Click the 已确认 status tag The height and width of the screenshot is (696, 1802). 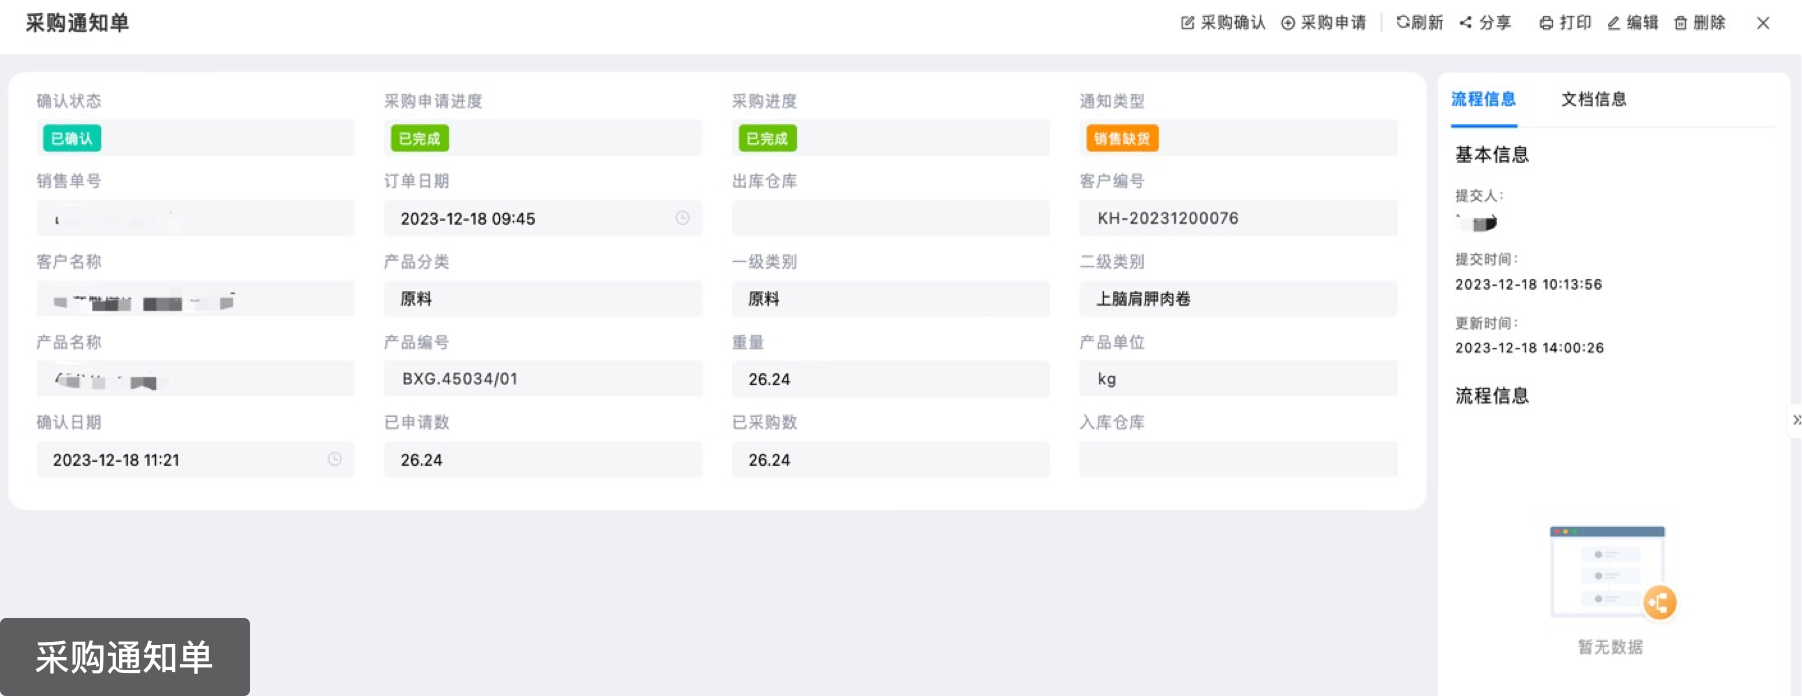(72, 139)
